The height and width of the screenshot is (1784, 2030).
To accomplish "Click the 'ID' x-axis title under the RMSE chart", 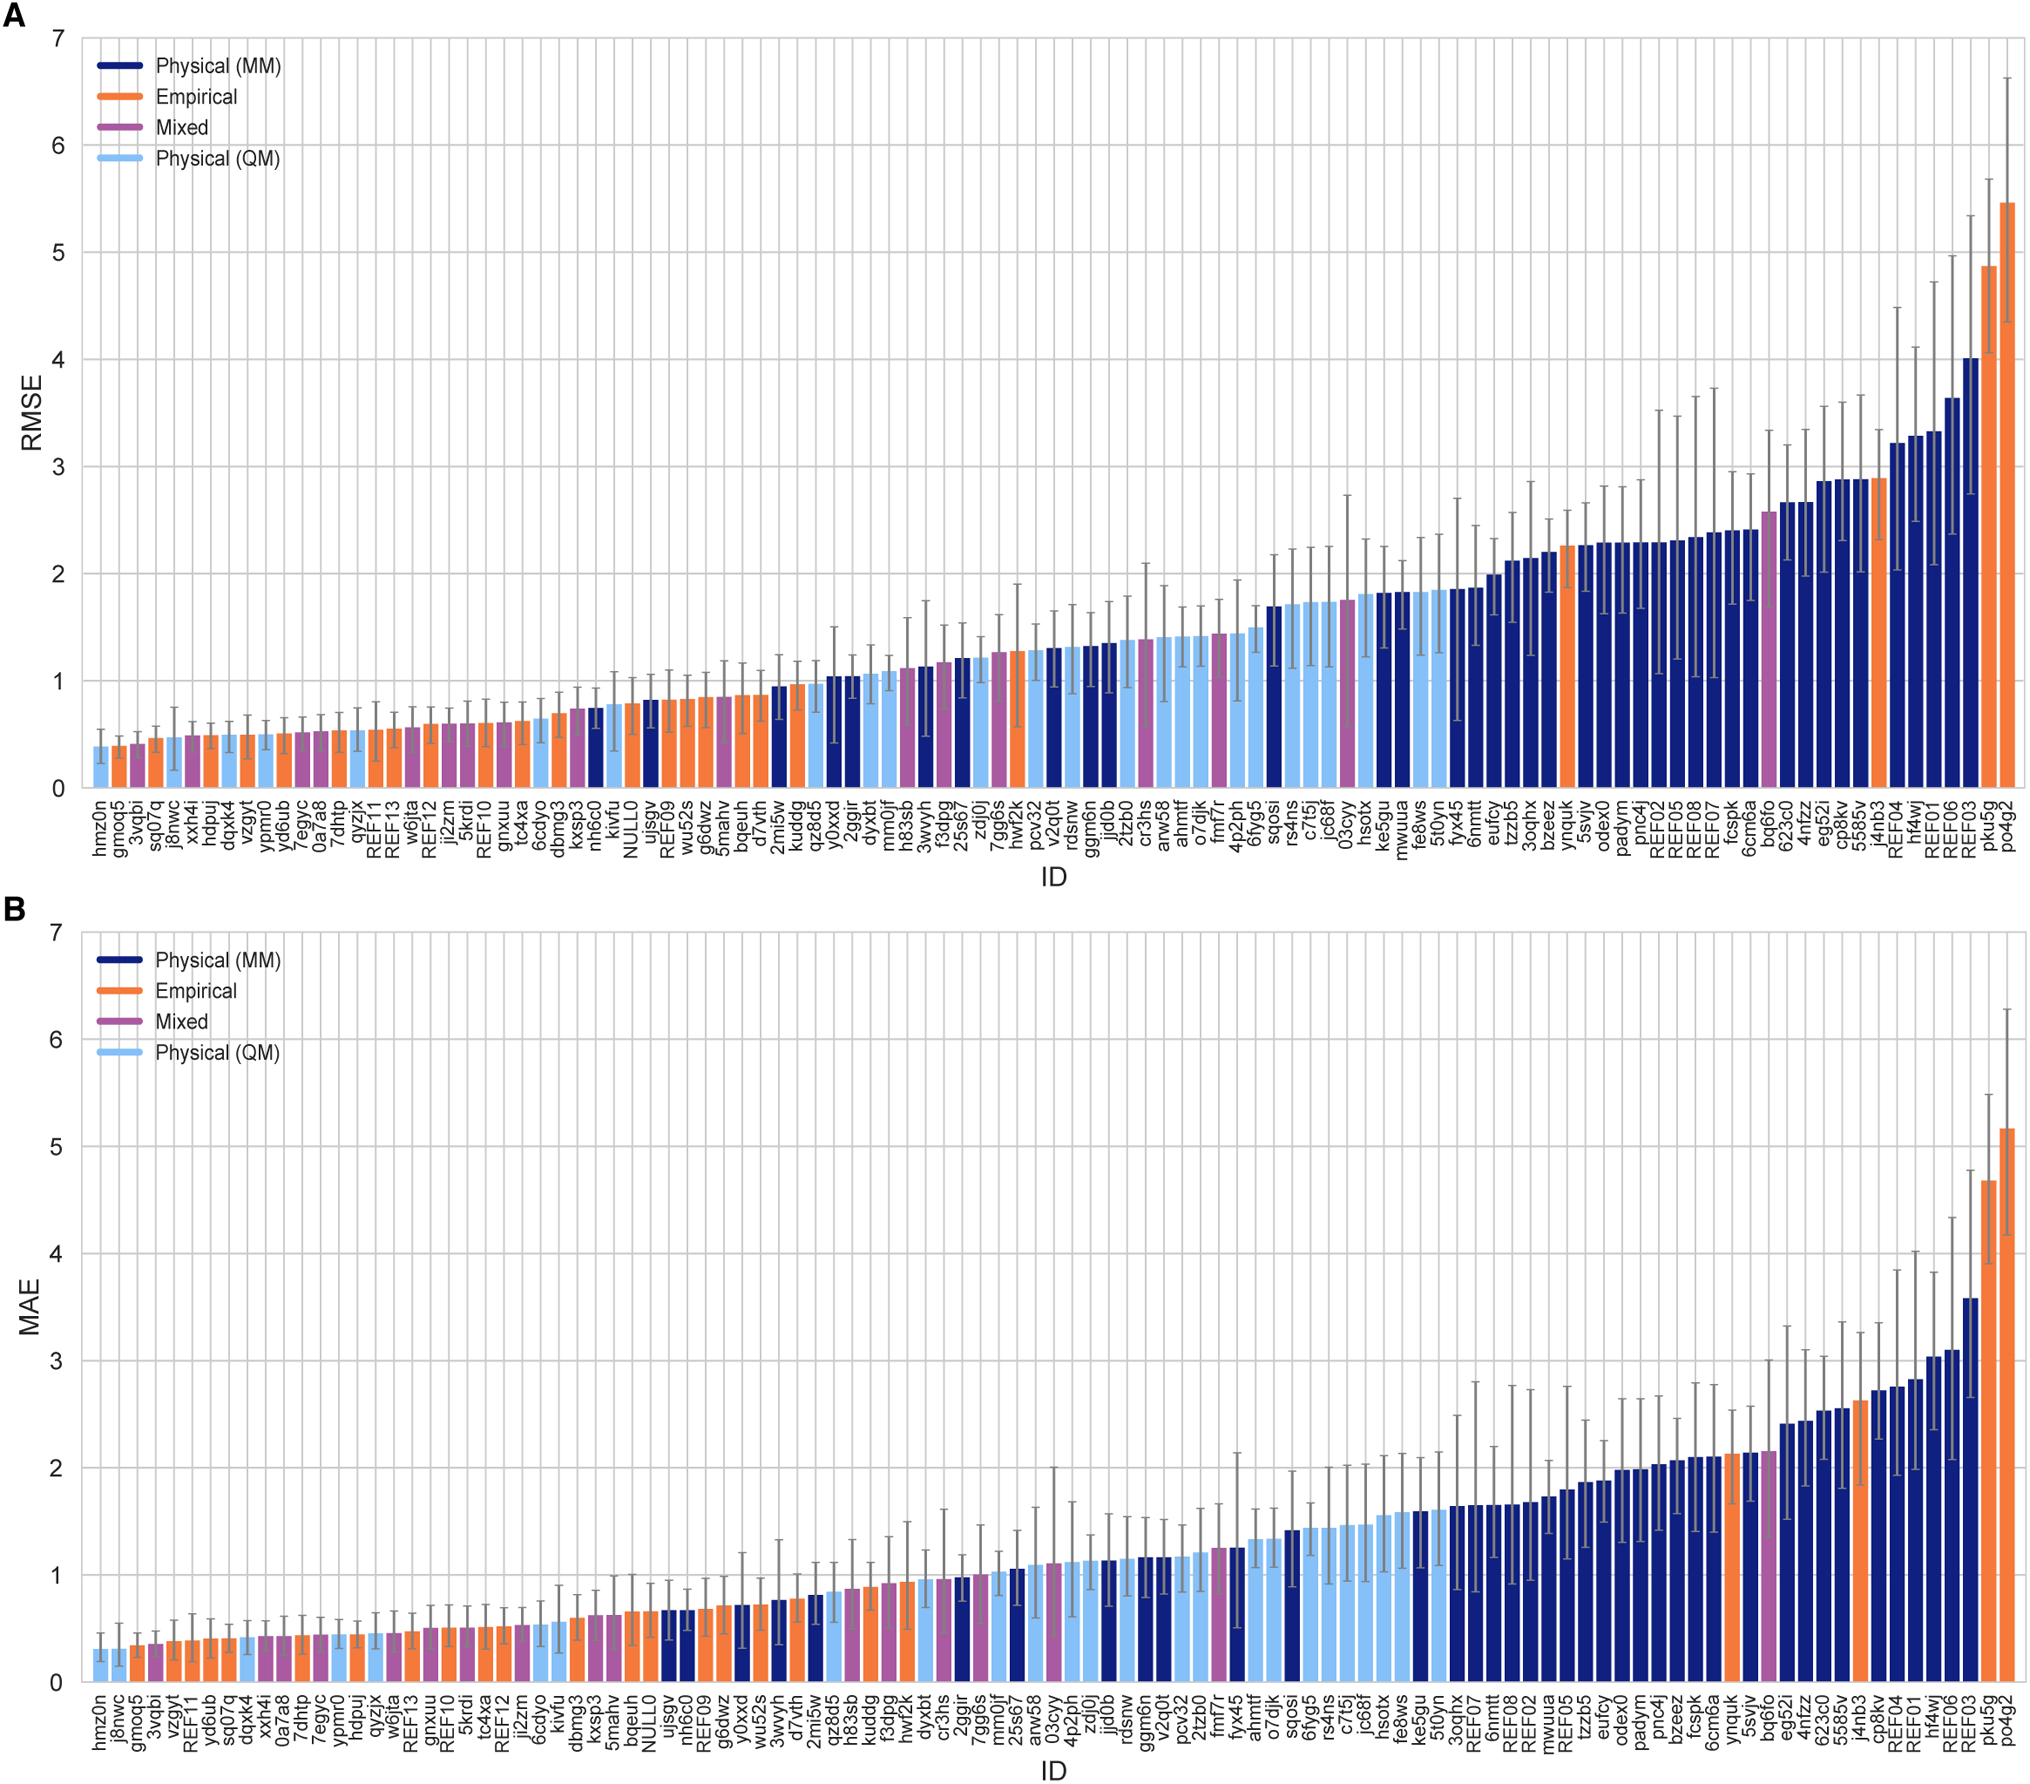I will tap(1053, 877).
